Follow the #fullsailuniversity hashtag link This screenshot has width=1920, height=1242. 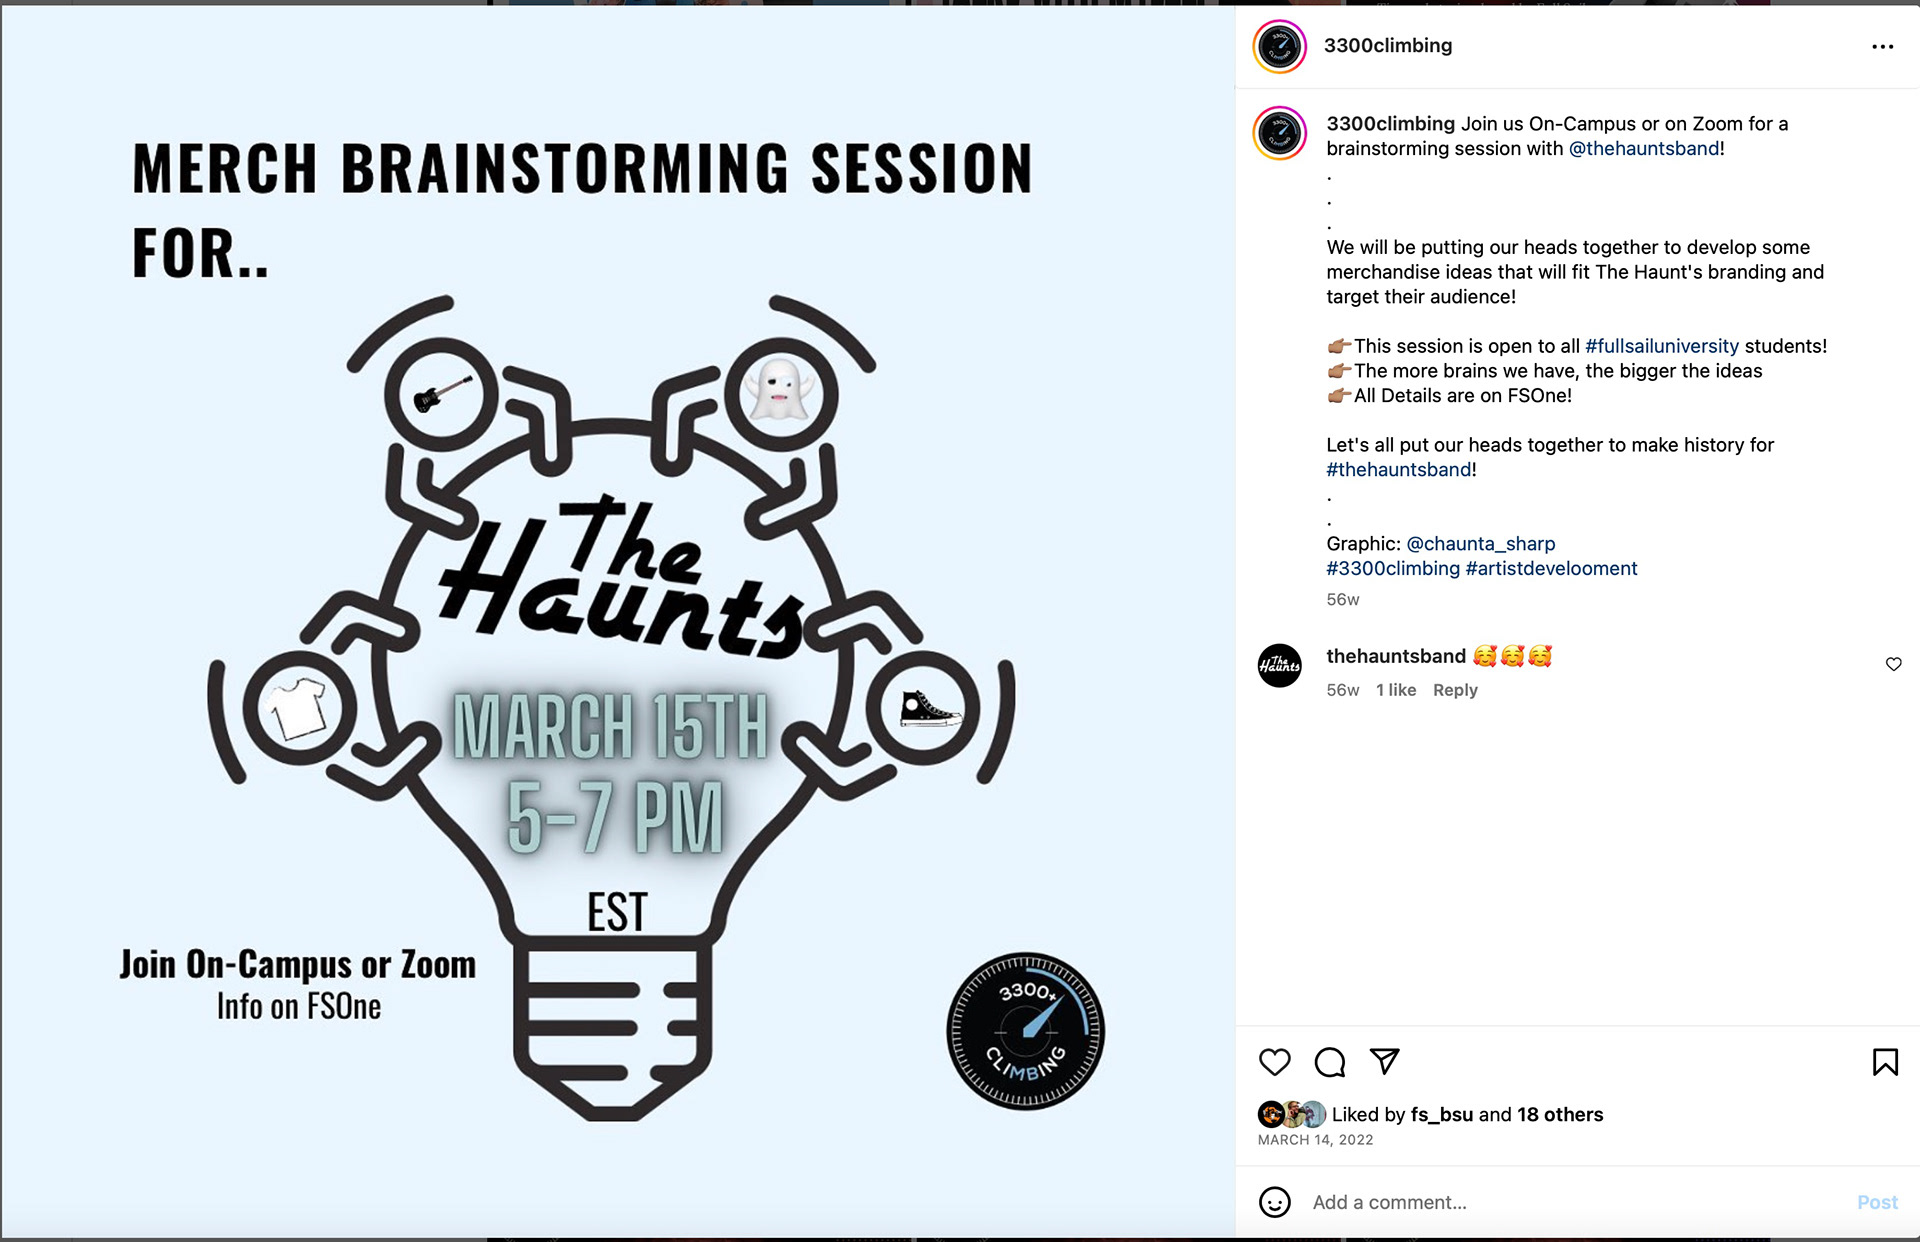tap(1662, 346)
